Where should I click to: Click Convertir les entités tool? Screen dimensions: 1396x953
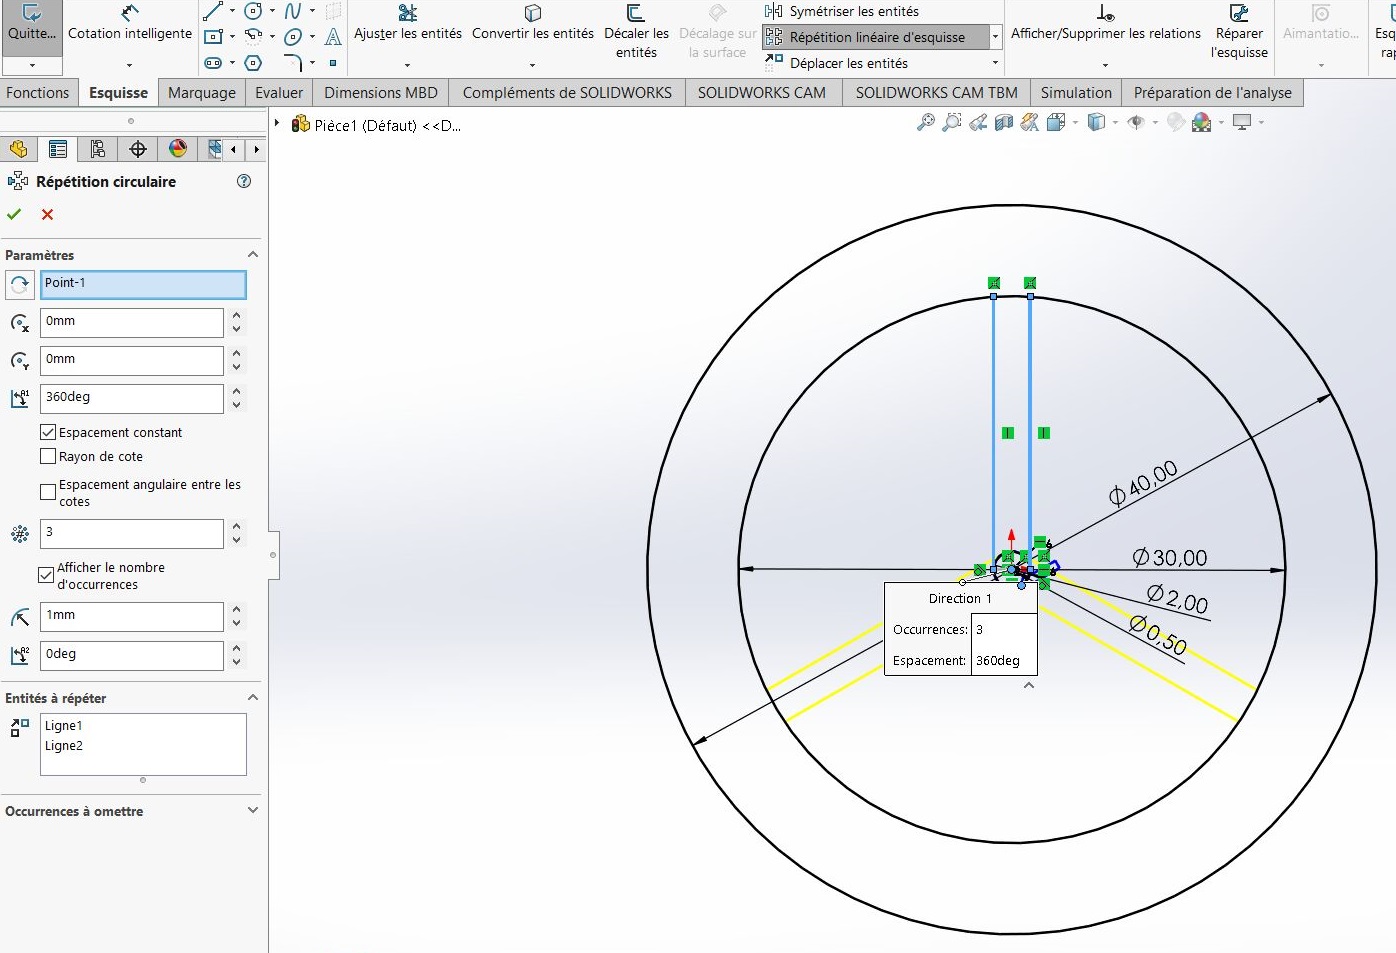click(533, 24)
